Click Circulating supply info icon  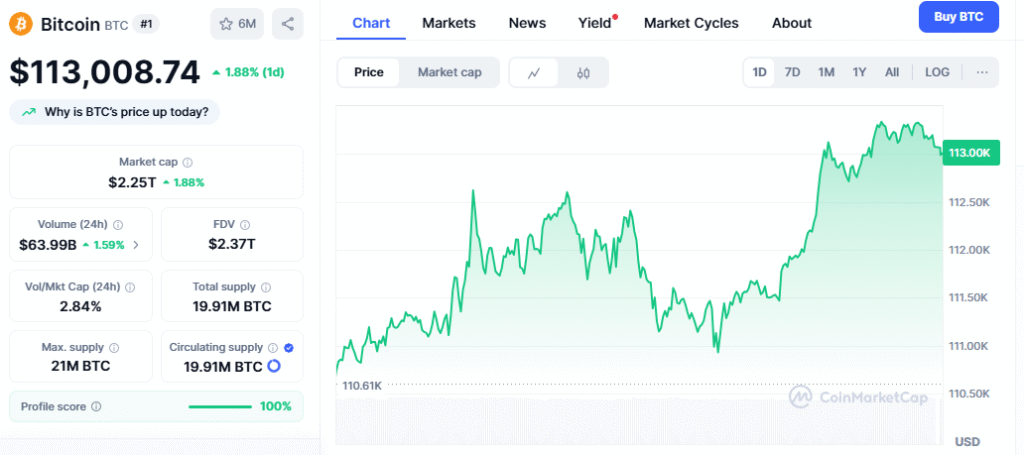273,347
